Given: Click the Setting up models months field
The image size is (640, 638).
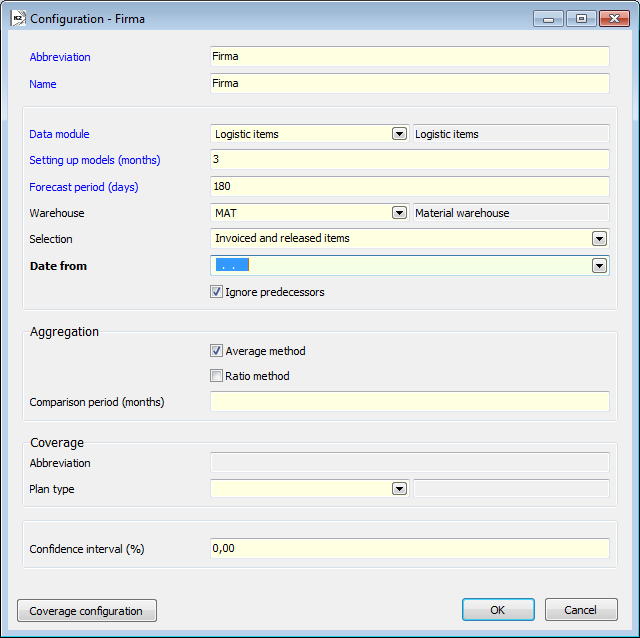Looking at the screenshot, I should pyautogui.click(x=409, y=160).
